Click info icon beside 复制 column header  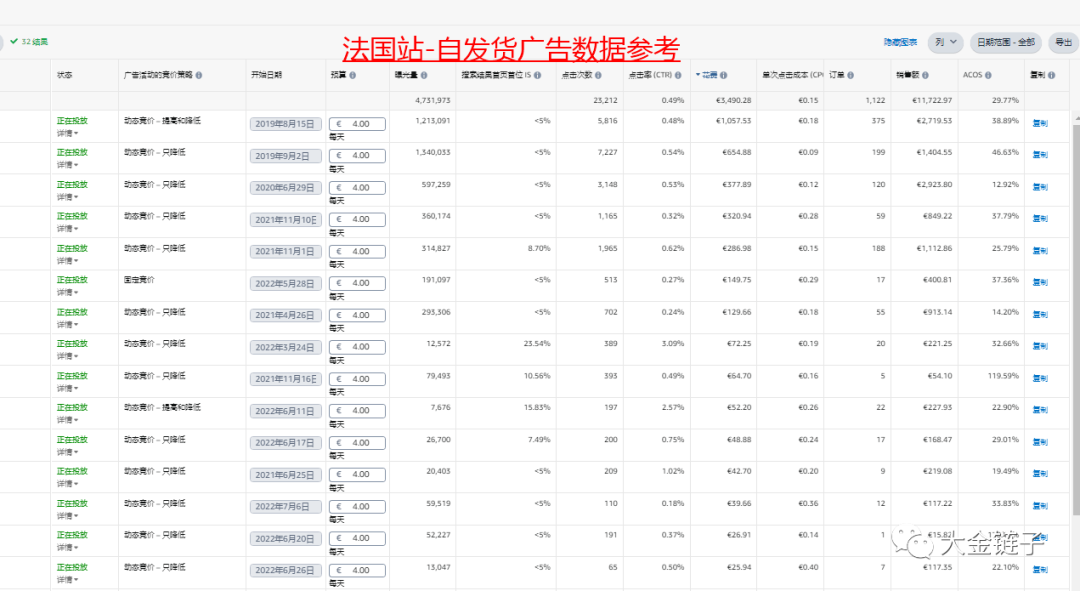pyautogui.click(x=1051, y=75)
